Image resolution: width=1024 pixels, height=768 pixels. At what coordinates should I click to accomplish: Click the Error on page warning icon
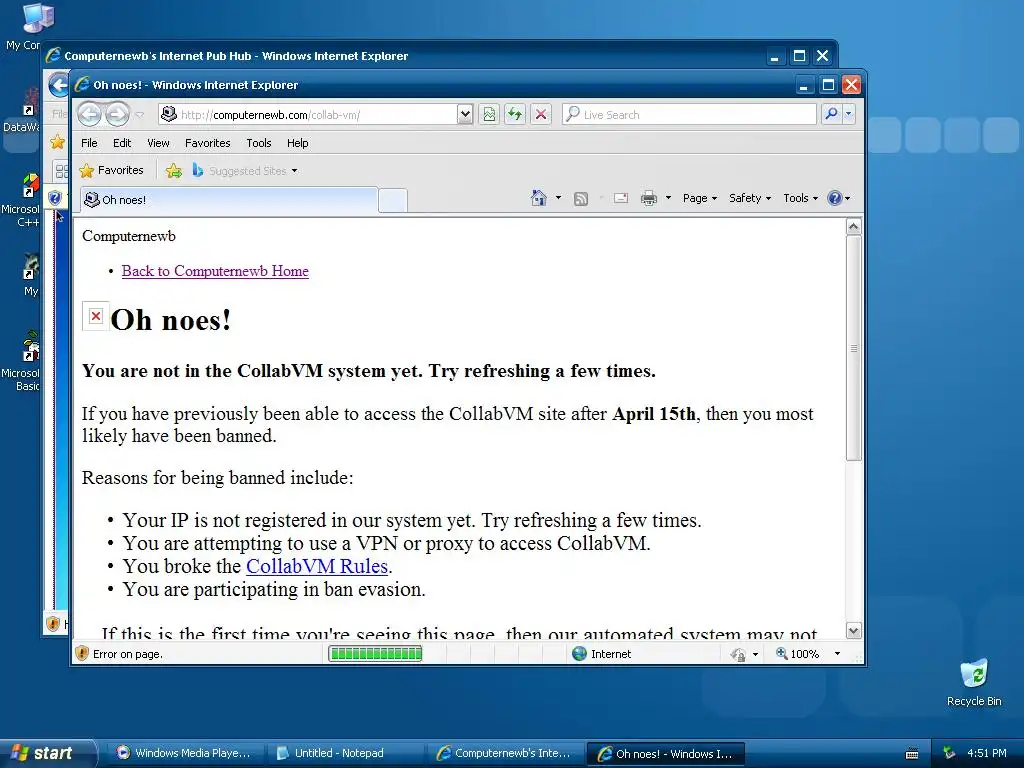(82, 654)
